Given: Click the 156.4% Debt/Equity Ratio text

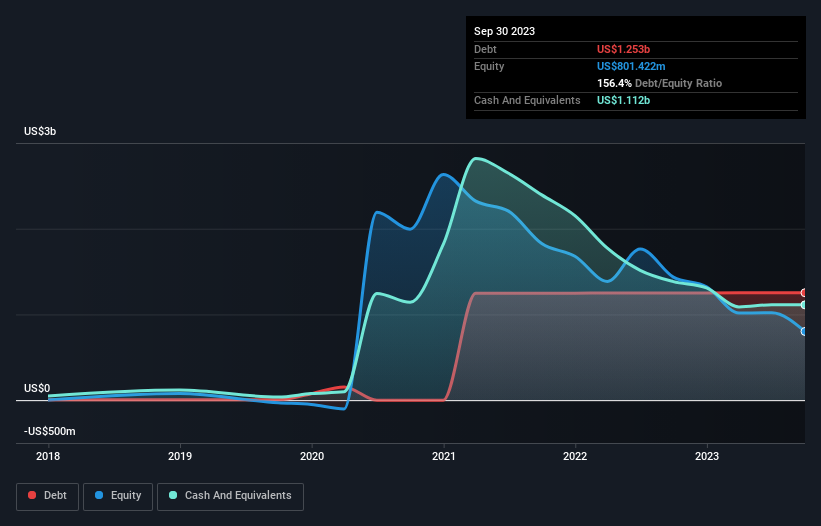Looking at the screenshot, I should [x=659, y=83].
